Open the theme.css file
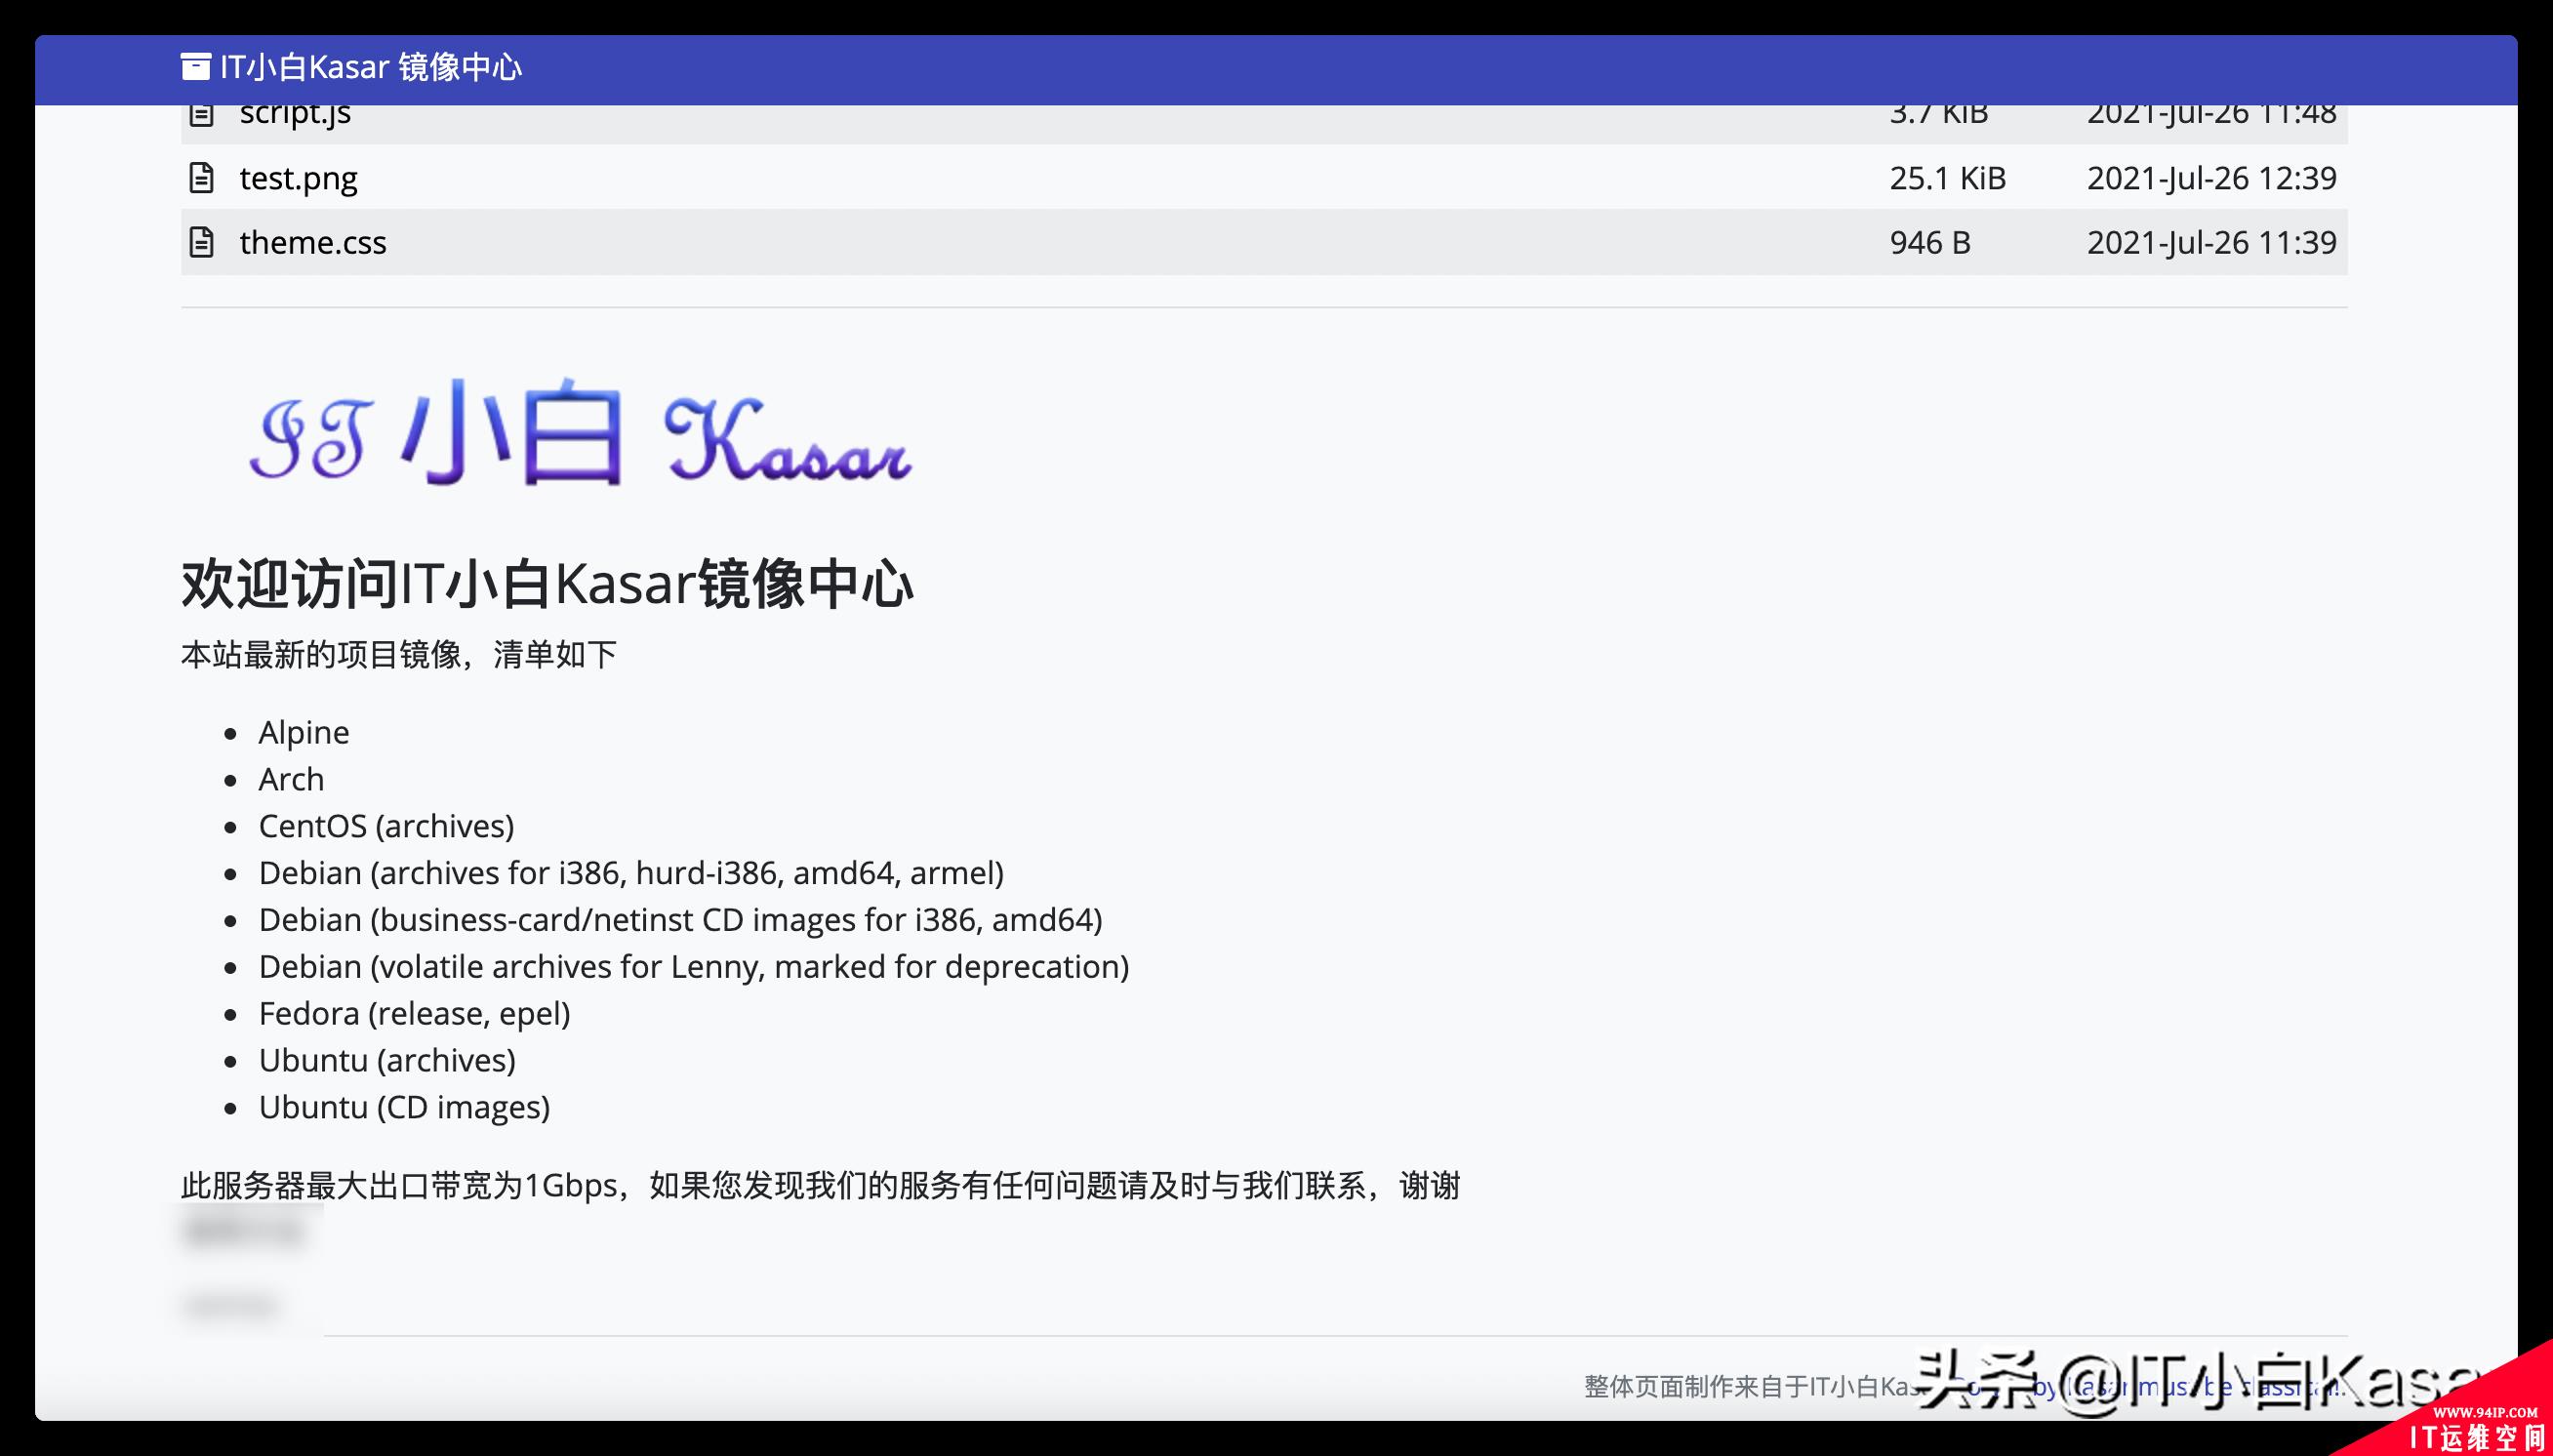This screenshot has height=1456, width=2553. pos(313,243)
